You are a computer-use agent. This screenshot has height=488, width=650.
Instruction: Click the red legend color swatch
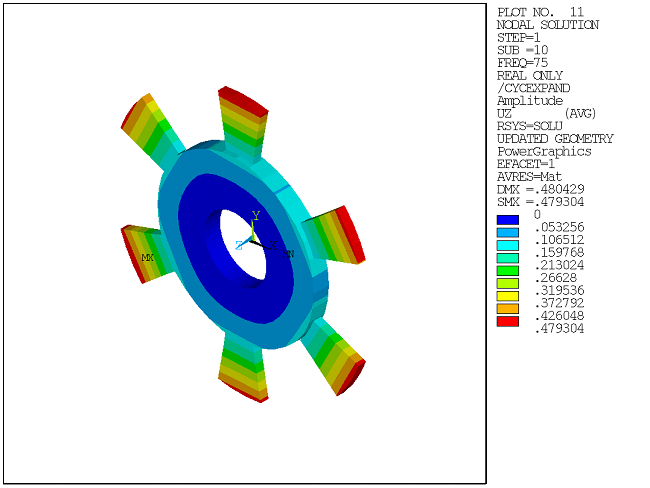[508, 321]
